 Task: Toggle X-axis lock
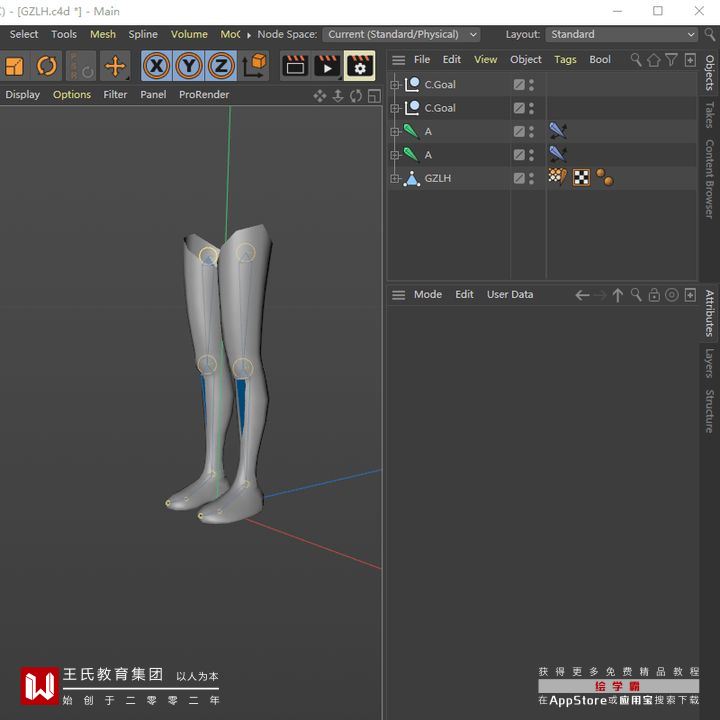[x=155, y=66]
